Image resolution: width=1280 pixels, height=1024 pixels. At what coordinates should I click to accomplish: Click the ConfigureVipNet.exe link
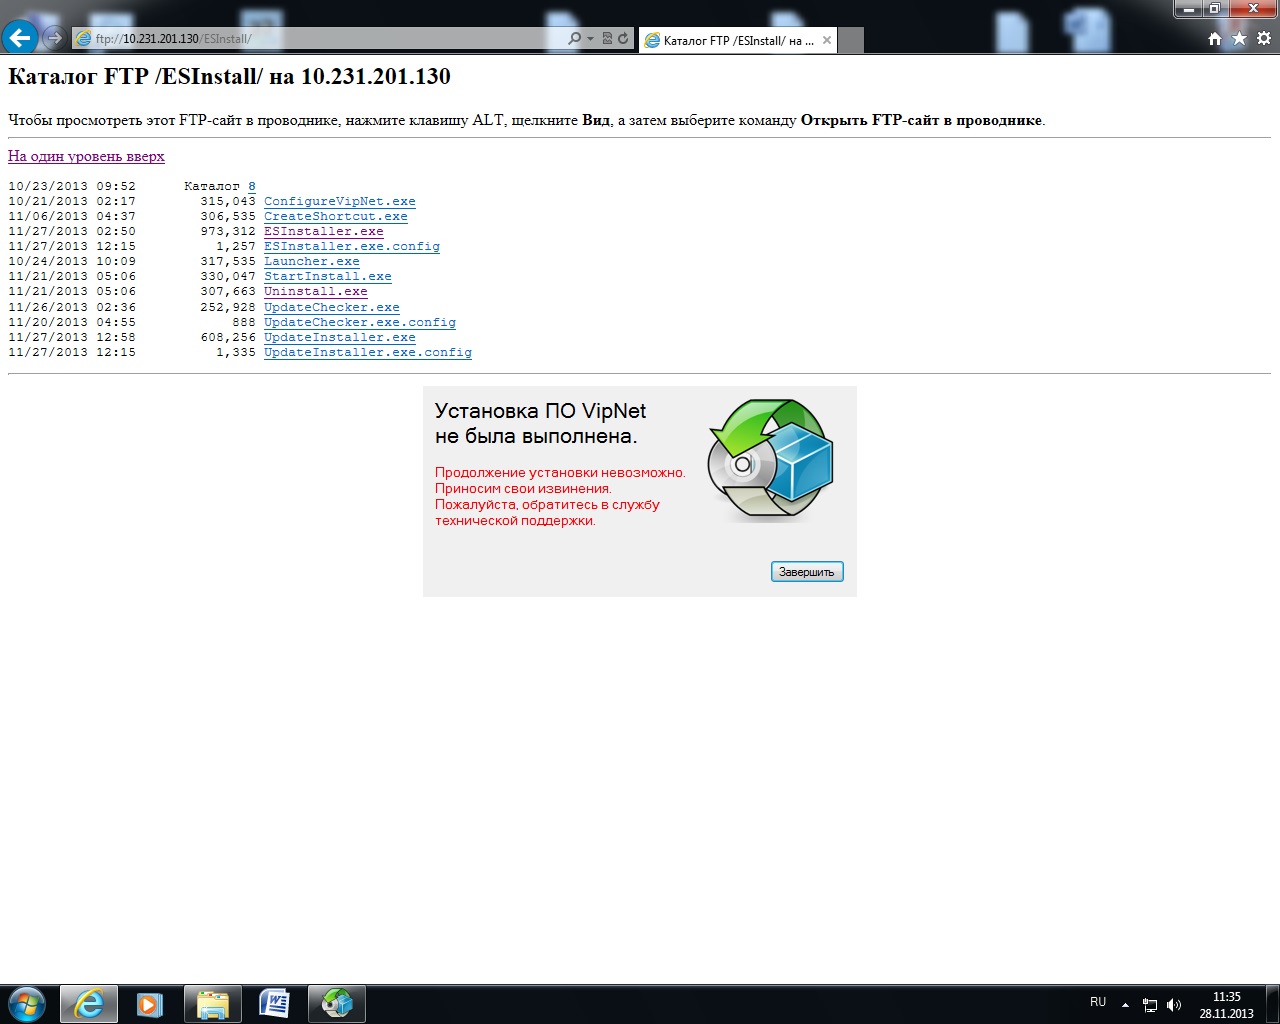[339, 201]
